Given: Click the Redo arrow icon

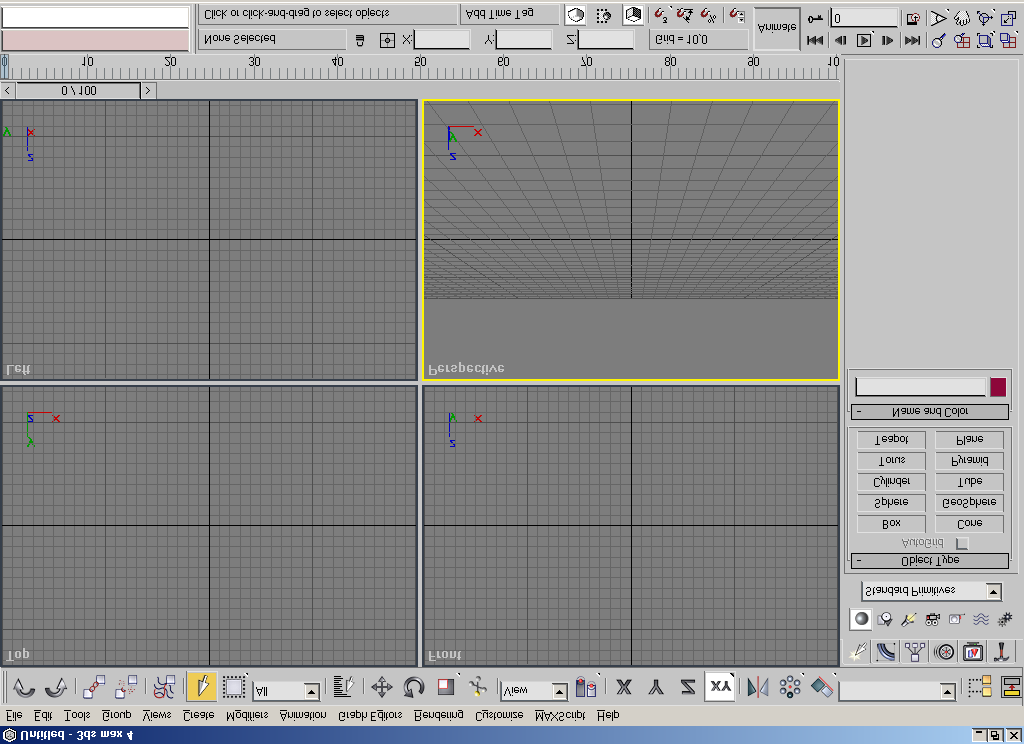Looking at the screenshot, I should [56, 687].
